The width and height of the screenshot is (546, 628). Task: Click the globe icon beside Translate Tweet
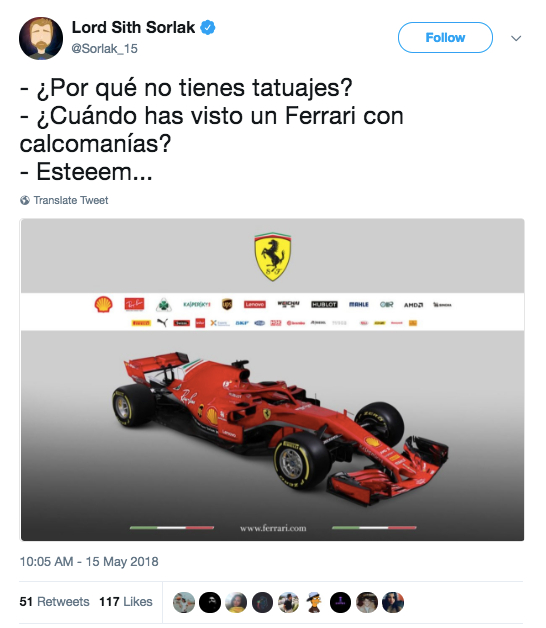(x=25, y=200)
